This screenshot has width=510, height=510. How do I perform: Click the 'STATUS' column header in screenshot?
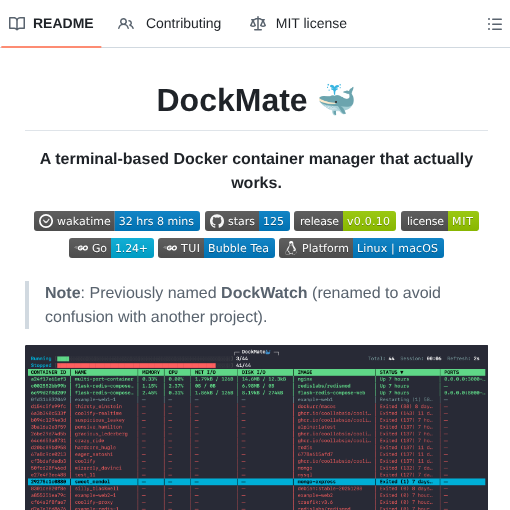tap(391, 372)
